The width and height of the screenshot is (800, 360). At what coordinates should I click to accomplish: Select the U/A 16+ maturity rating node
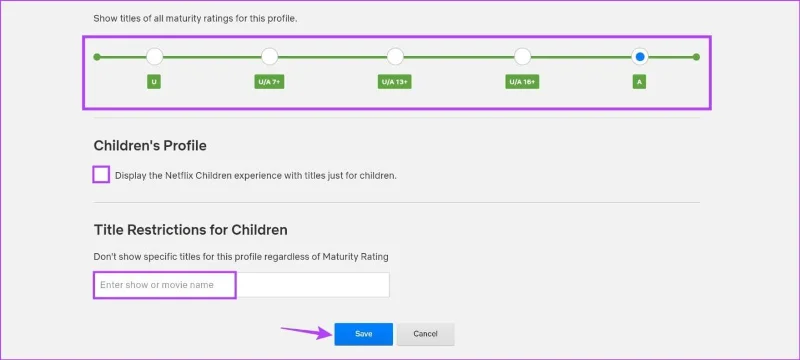tap(522, 57)
